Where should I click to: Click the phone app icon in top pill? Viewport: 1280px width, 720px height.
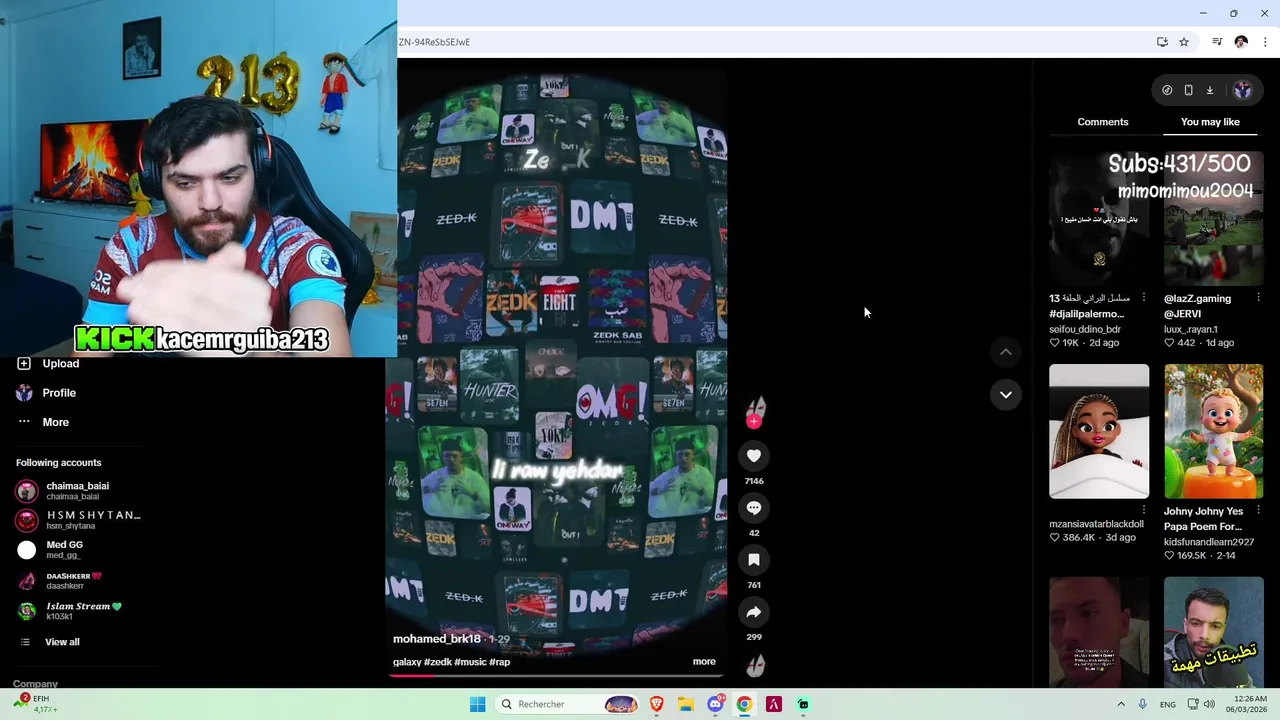pos(1188,90)
